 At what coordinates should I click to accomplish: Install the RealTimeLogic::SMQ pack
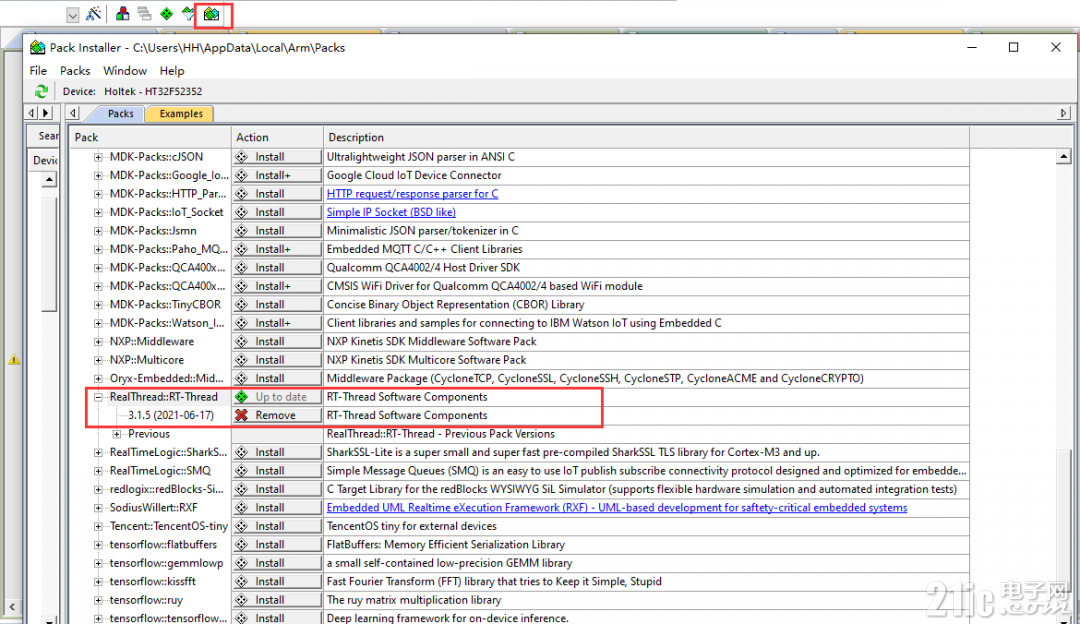pos(278,471)
